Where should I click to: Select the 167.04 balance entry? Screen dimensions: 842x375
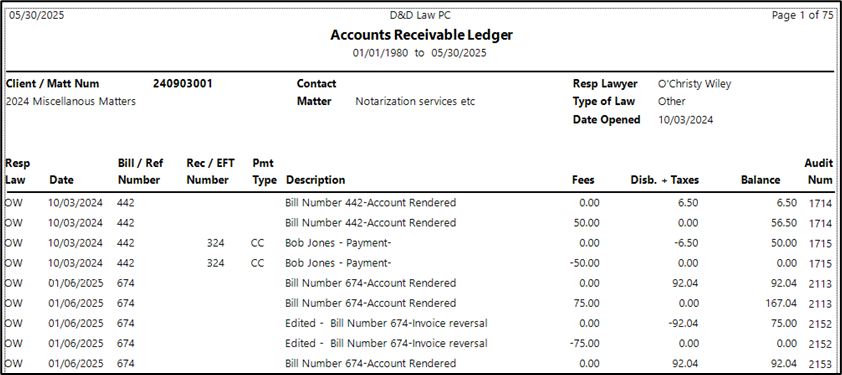pyautogui.click(x=781, y=304)
